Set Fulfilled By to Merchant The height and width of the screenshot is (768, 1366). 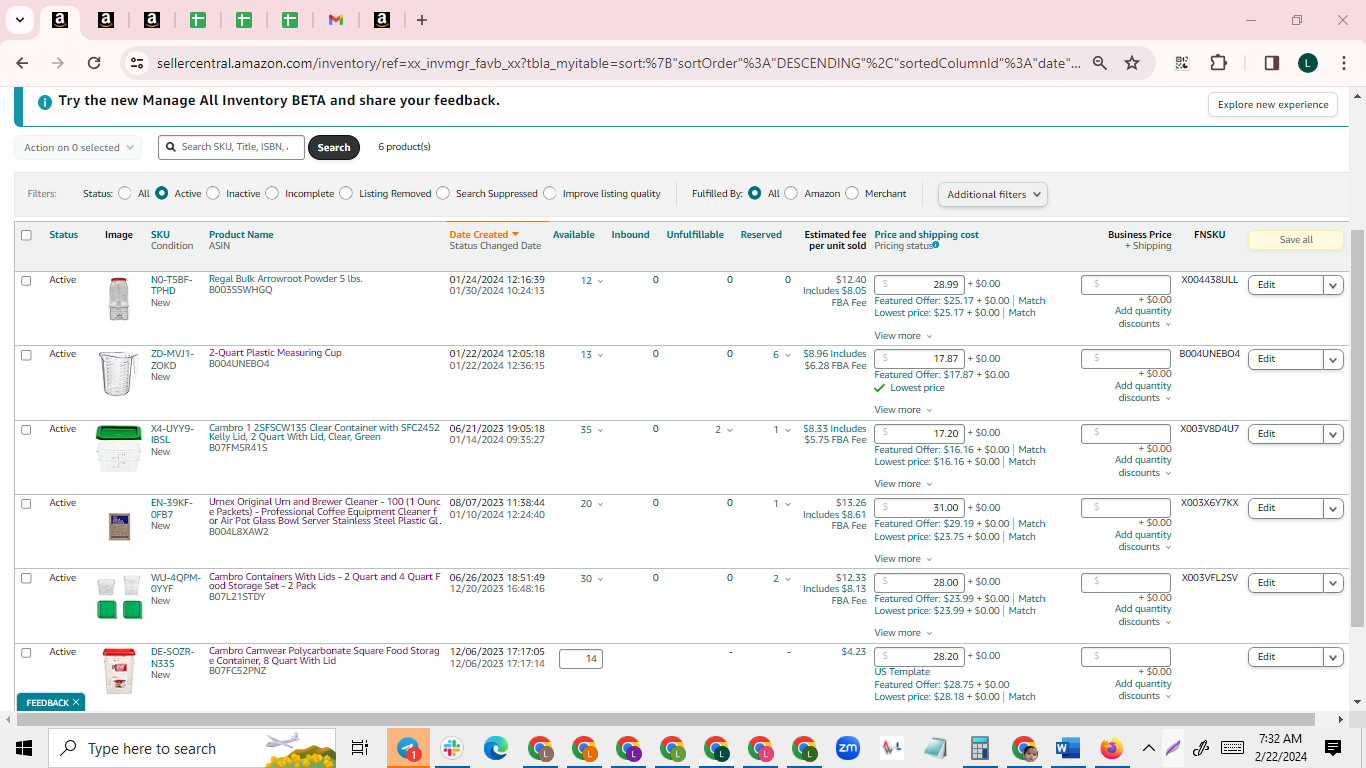(852, 193)
